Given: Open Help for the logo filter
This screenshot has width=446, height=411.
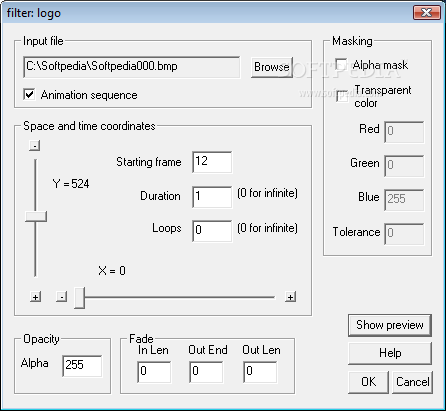Looking at the screenshot, I should point(390,353).
